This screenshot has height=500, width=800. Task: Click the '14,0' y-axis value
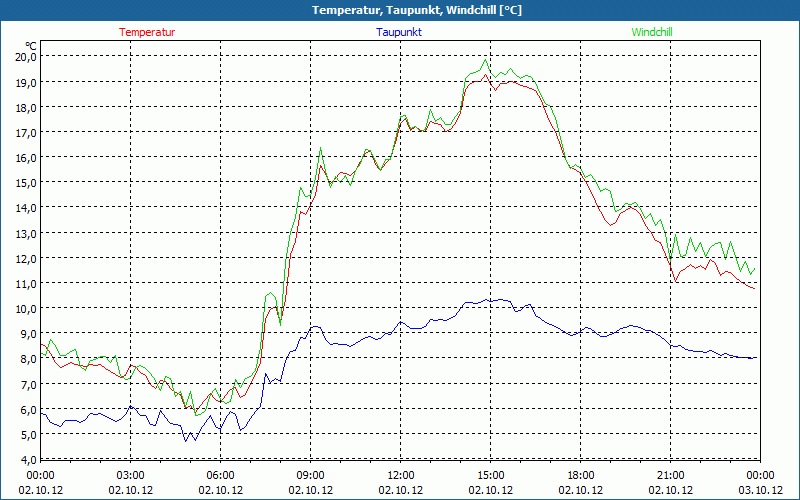pyautogui.click(x=26, y=208)
